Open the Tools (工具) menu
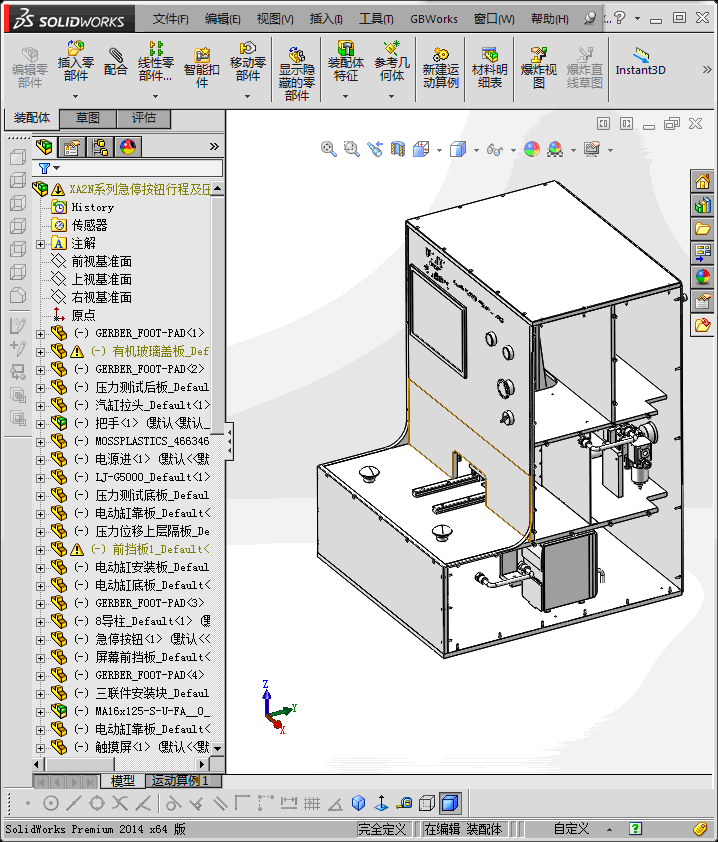The image size is (718, 842). point(376,19)
